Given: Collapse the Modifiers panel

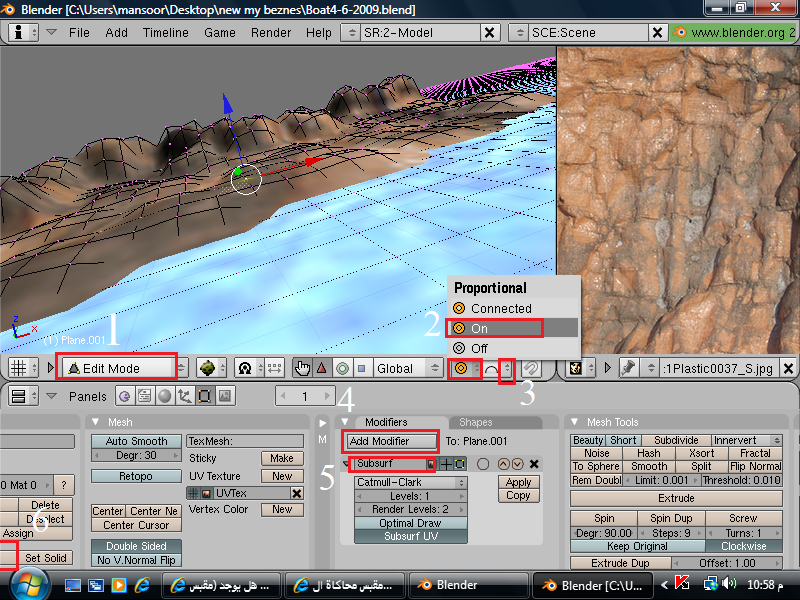Looking at the screenshot, I should coord(345,422).
